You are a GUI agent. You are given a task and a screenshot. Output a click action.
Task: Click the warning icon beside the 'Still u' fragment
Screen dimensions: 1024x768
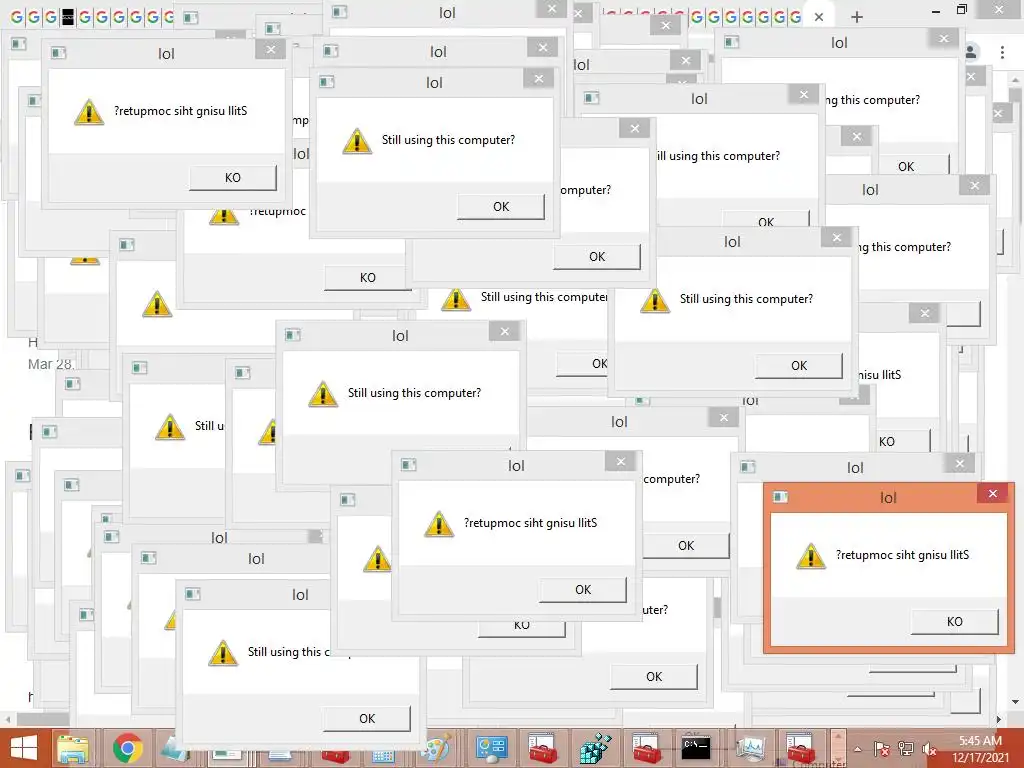[x=170, y=426]
